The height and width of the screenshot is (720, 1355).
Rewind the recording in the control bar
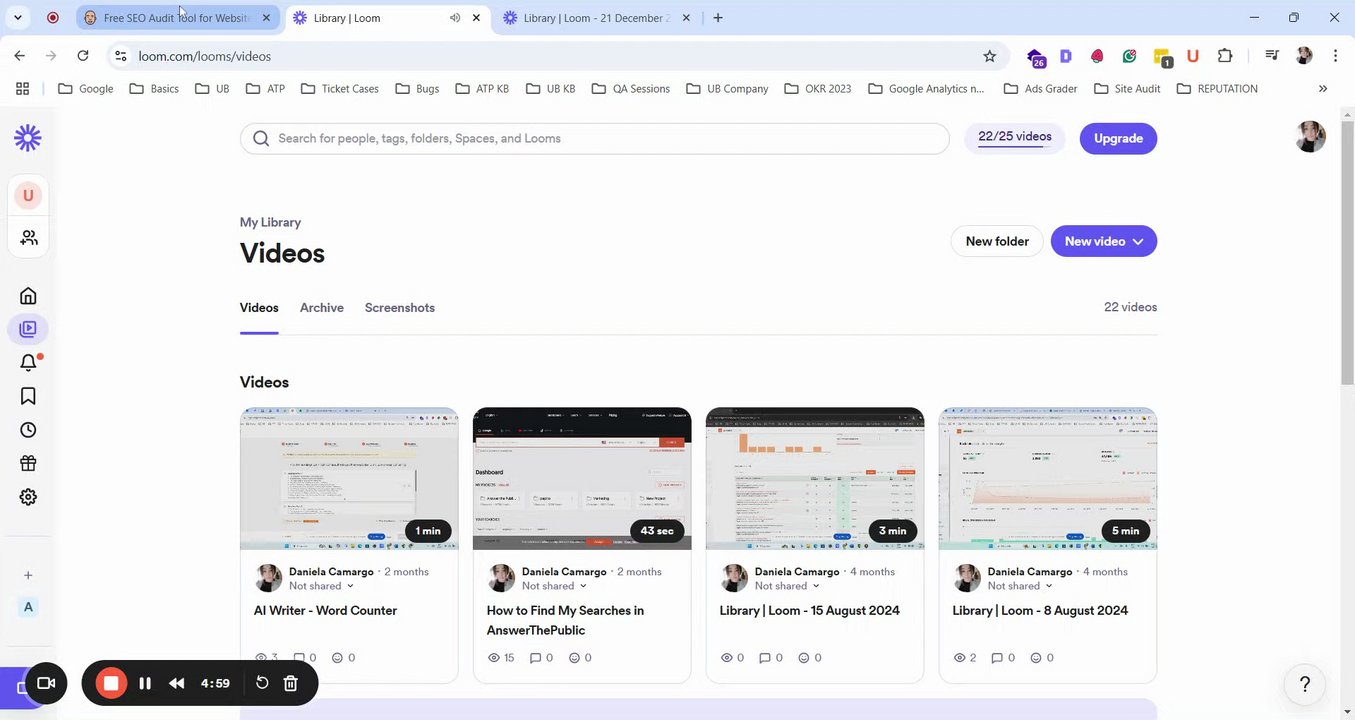(x=177, y=683)
